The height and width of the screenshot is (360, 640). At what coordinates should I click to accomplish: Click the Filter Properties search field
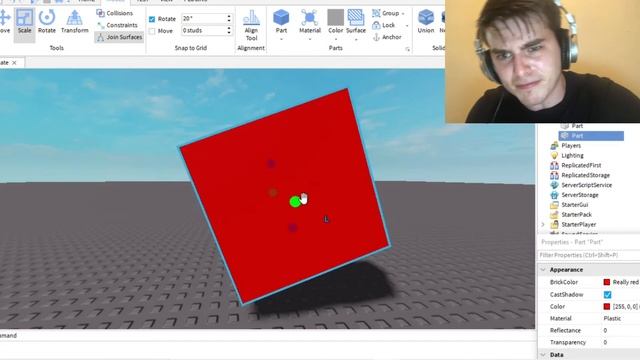[589, 255]
